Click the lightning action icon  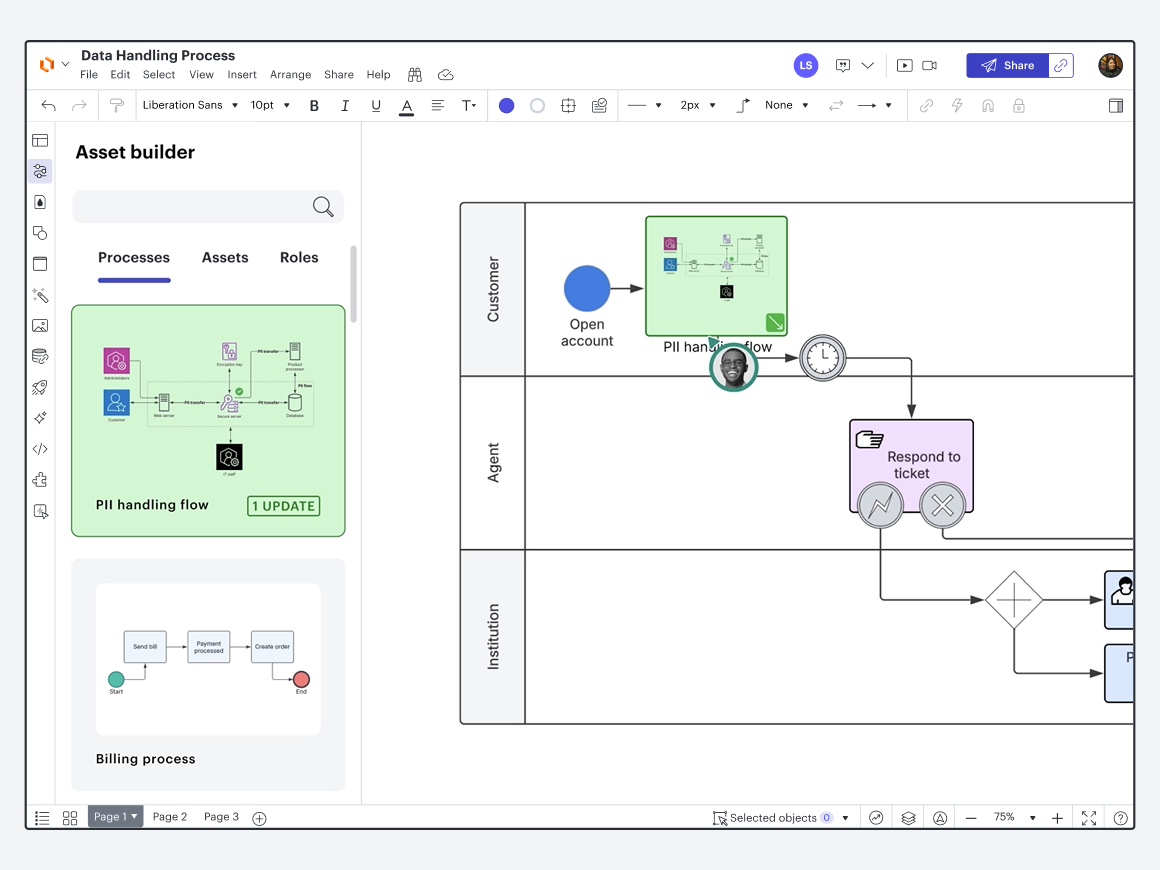957,106
